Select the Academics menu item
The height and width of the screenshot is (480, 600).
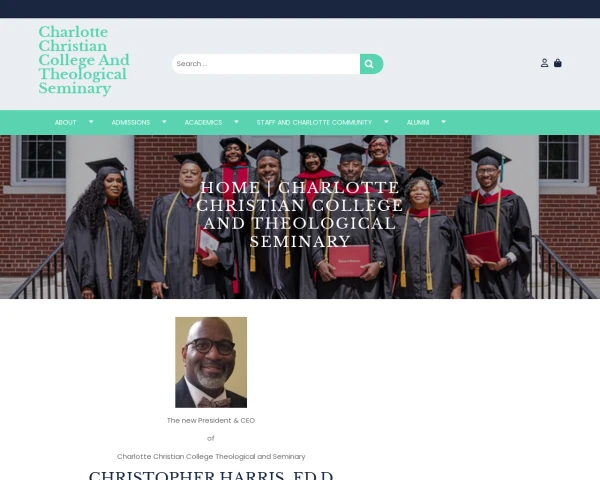click(203, 122)
